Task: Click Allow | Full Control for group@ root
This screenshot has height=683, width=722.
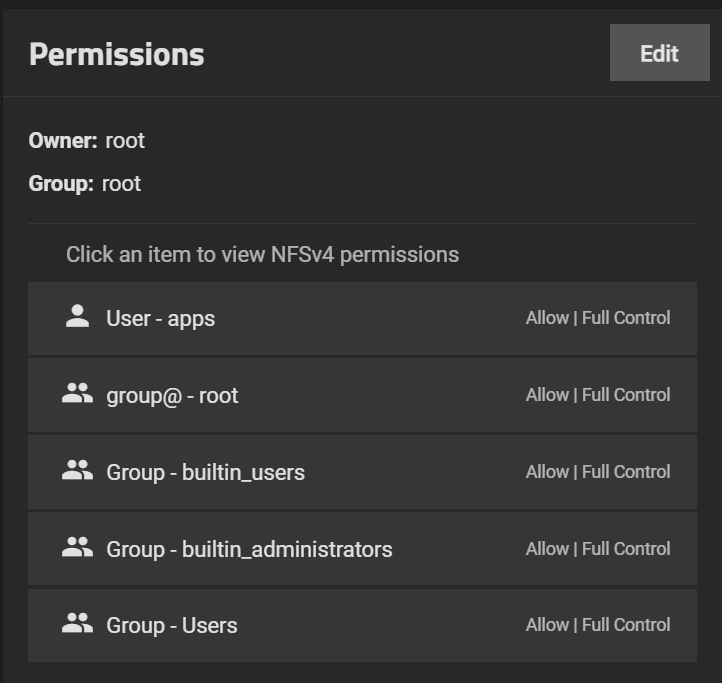Action: (x=598, y=395)
